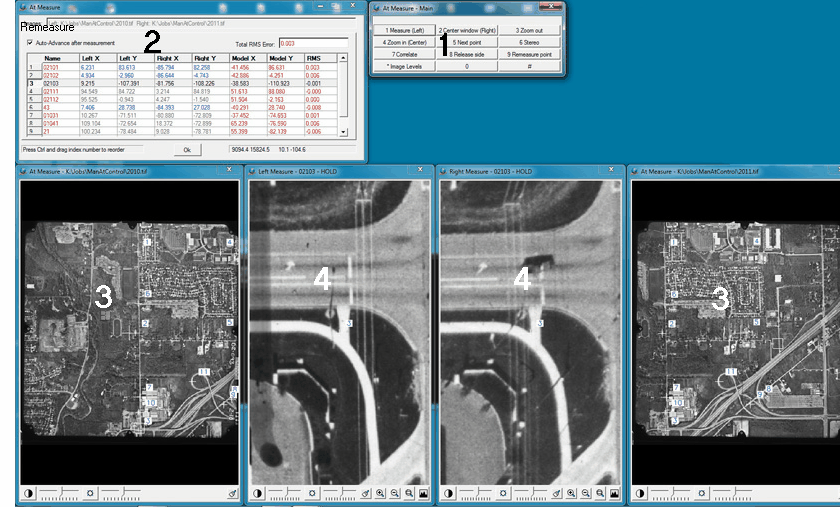Screen dimensions: 840x507
Task: Click brightness sun icon in 2011.tif window
Action: pyautogui.click(x=701, y=493)
